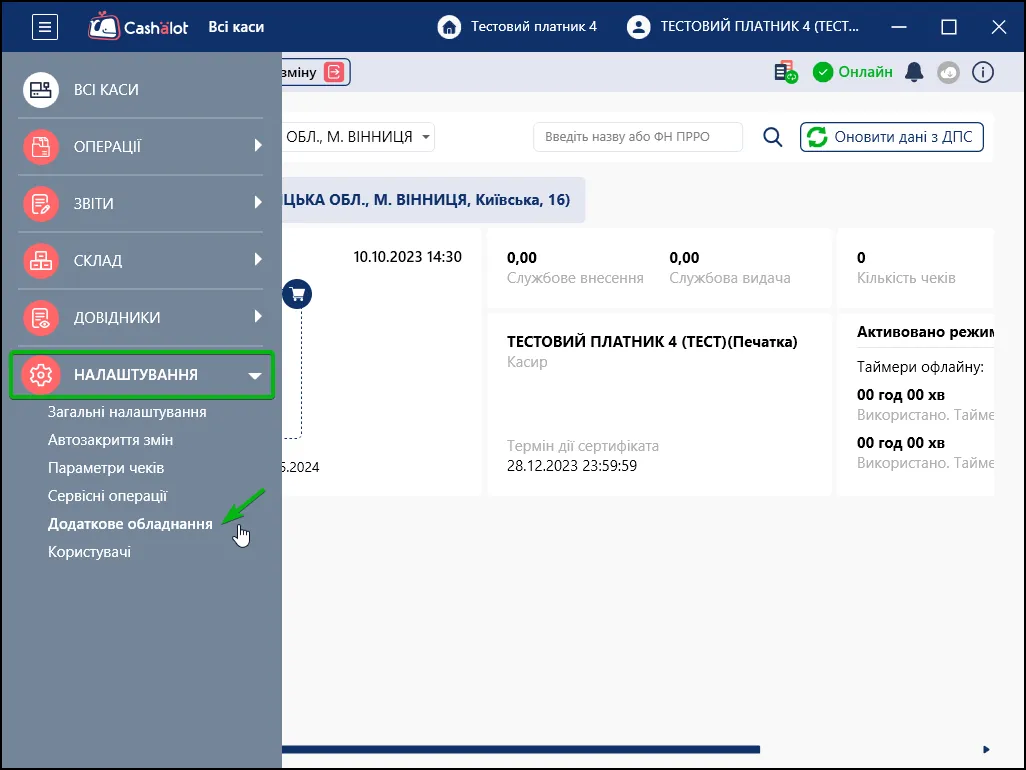This screenshot has width=1026, height=770.
Task: Click the search magnifier icon
Action: [x=772, y=137]
